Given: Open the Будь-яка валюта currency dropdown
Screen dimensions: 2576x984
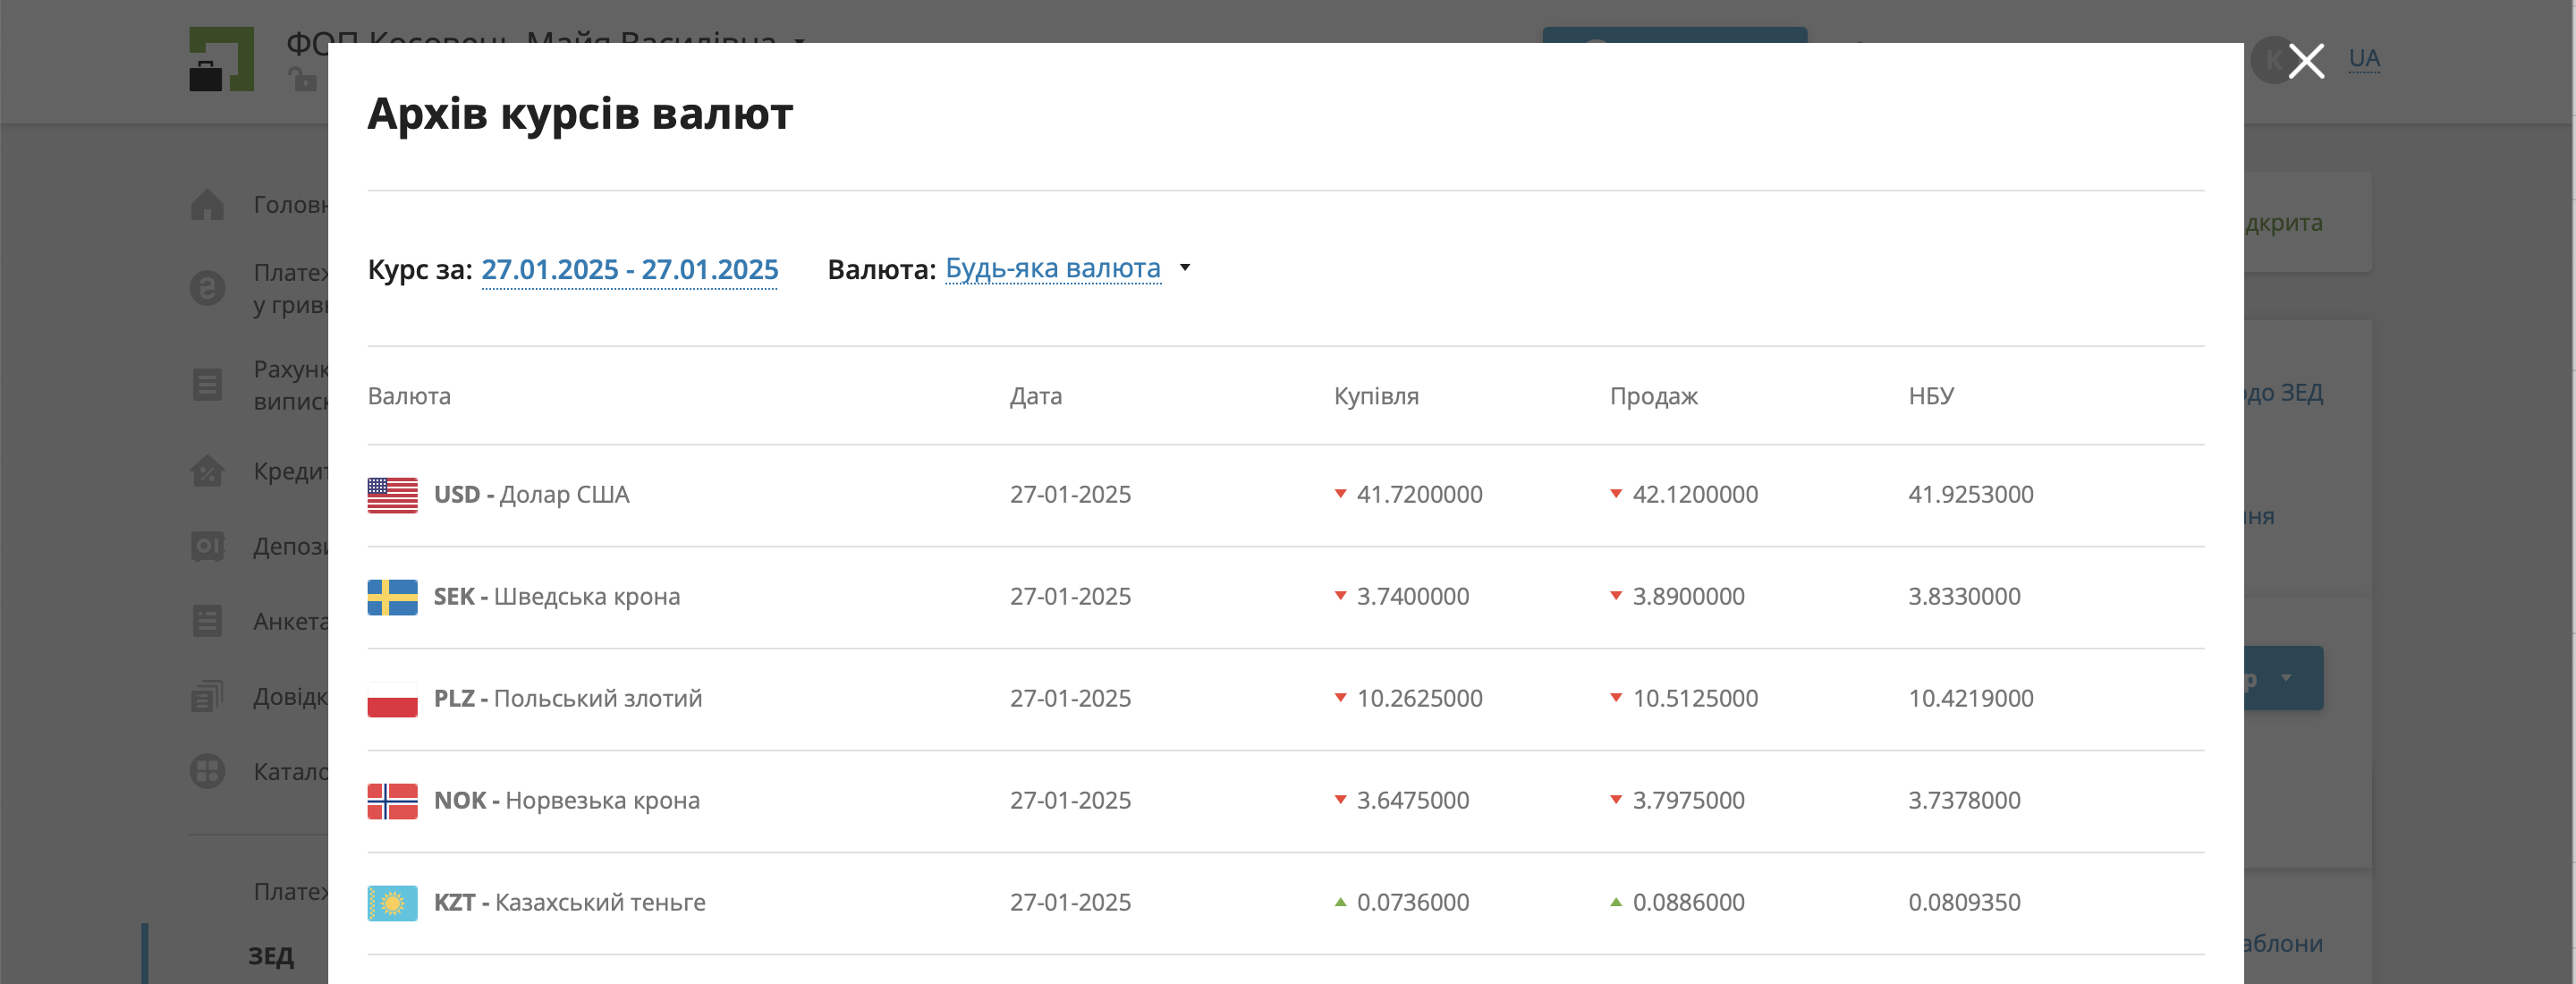Looking at the screenshot, I should (x=1053, y=268).
